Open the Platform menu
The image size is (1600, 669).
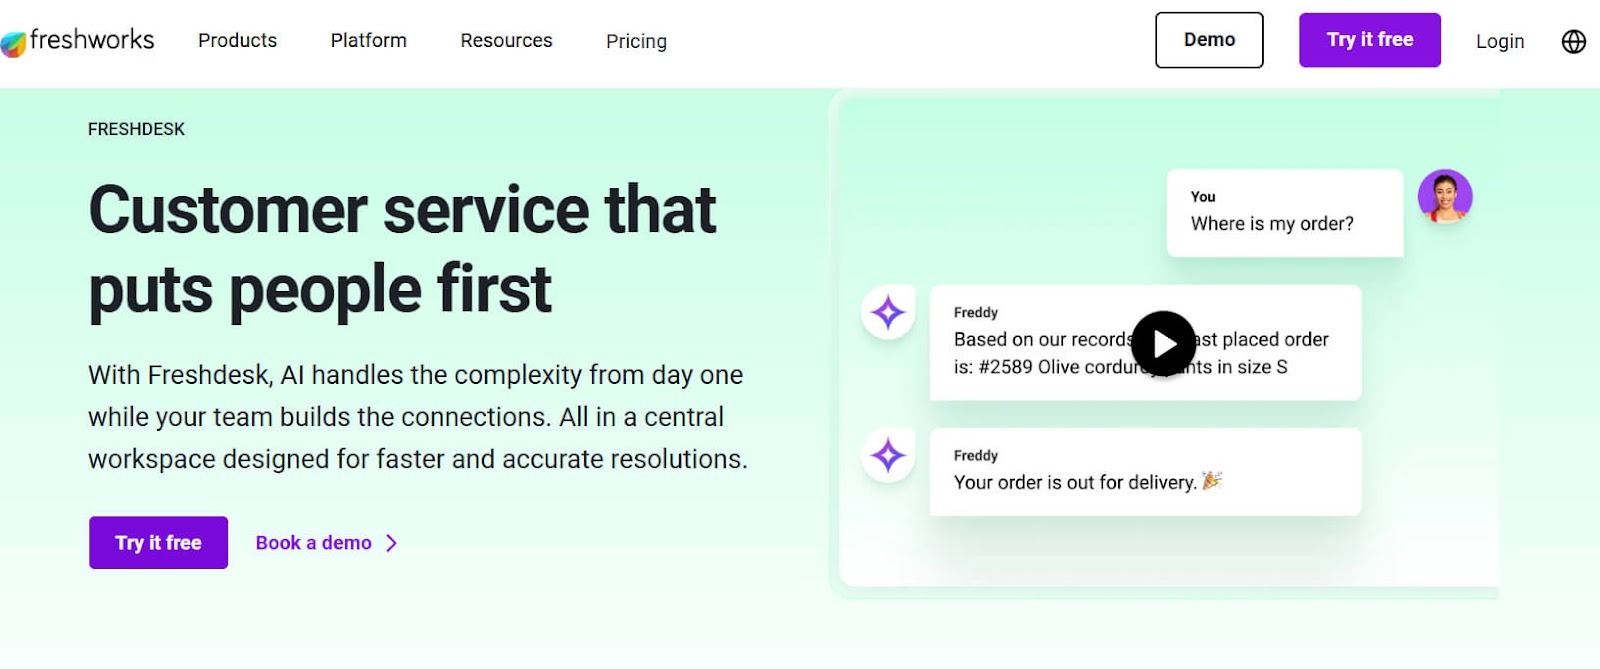(x=369, y=41)
